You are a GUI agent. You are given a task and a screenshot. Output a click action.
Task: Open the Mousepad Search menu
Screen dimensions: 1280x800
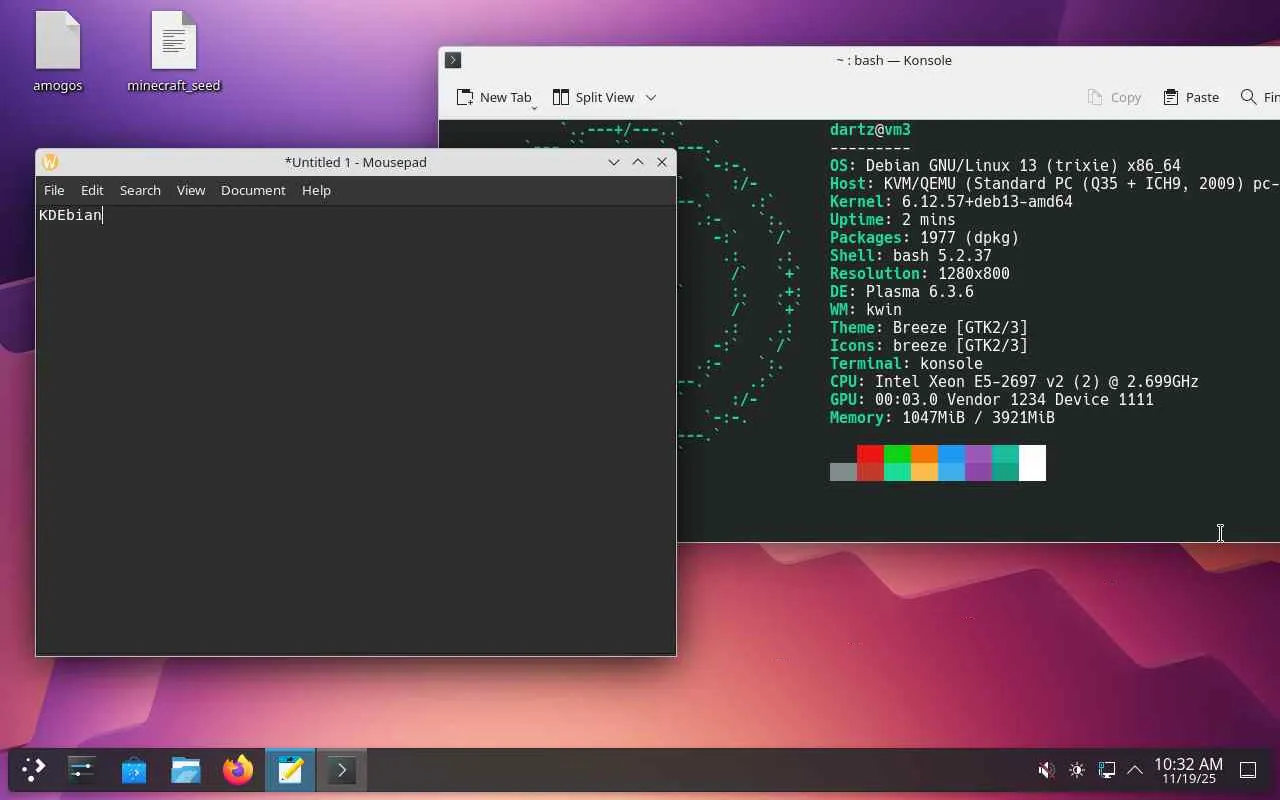click(140, 190)
